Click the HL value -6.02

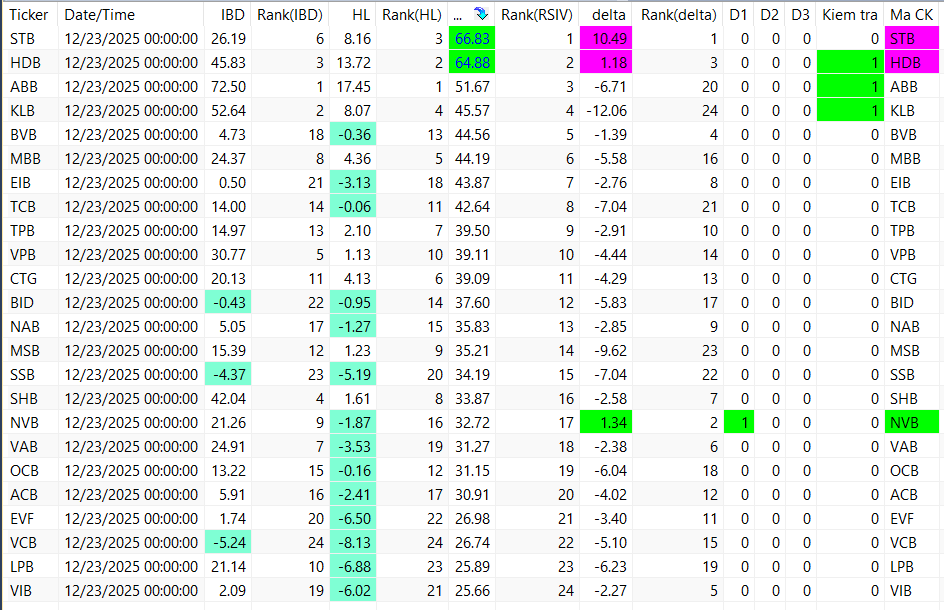tap(353, 591)
